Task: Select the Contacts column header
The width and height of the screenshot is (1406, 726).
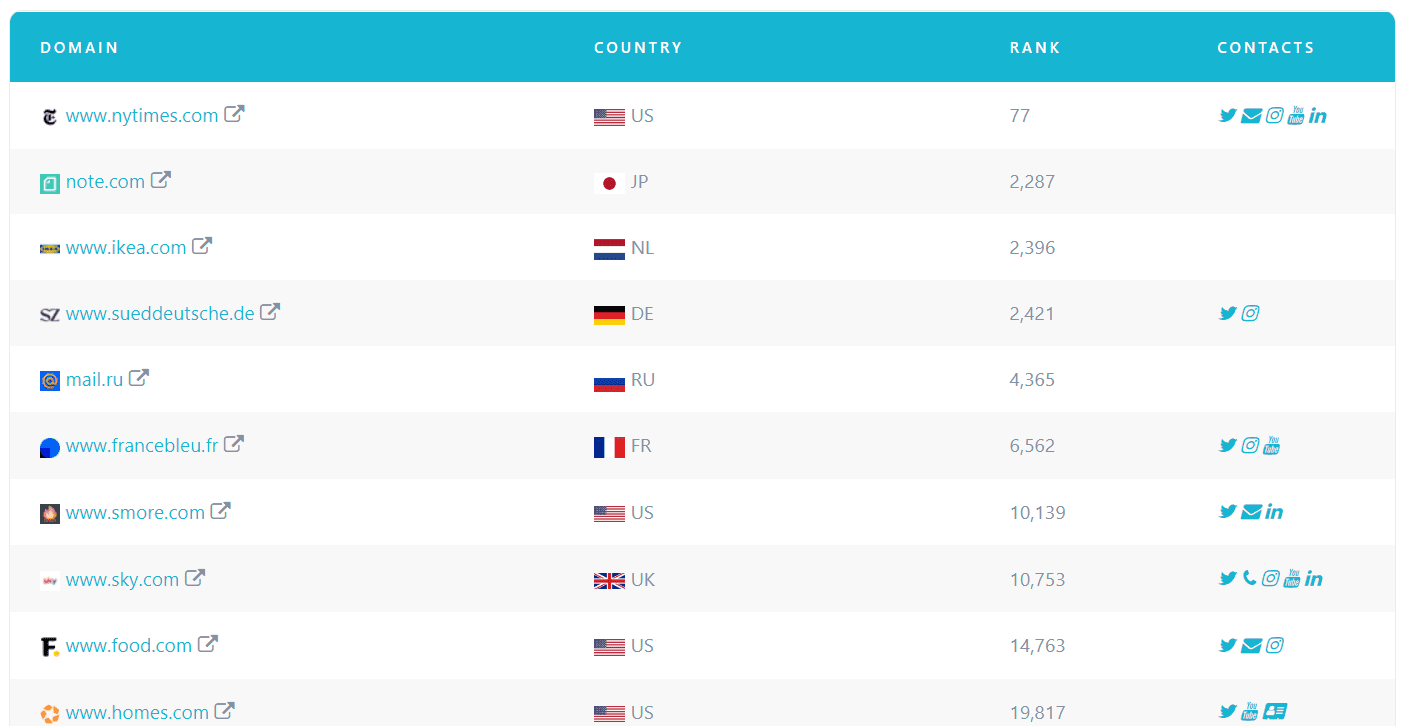Action: tap(1265, 47)
